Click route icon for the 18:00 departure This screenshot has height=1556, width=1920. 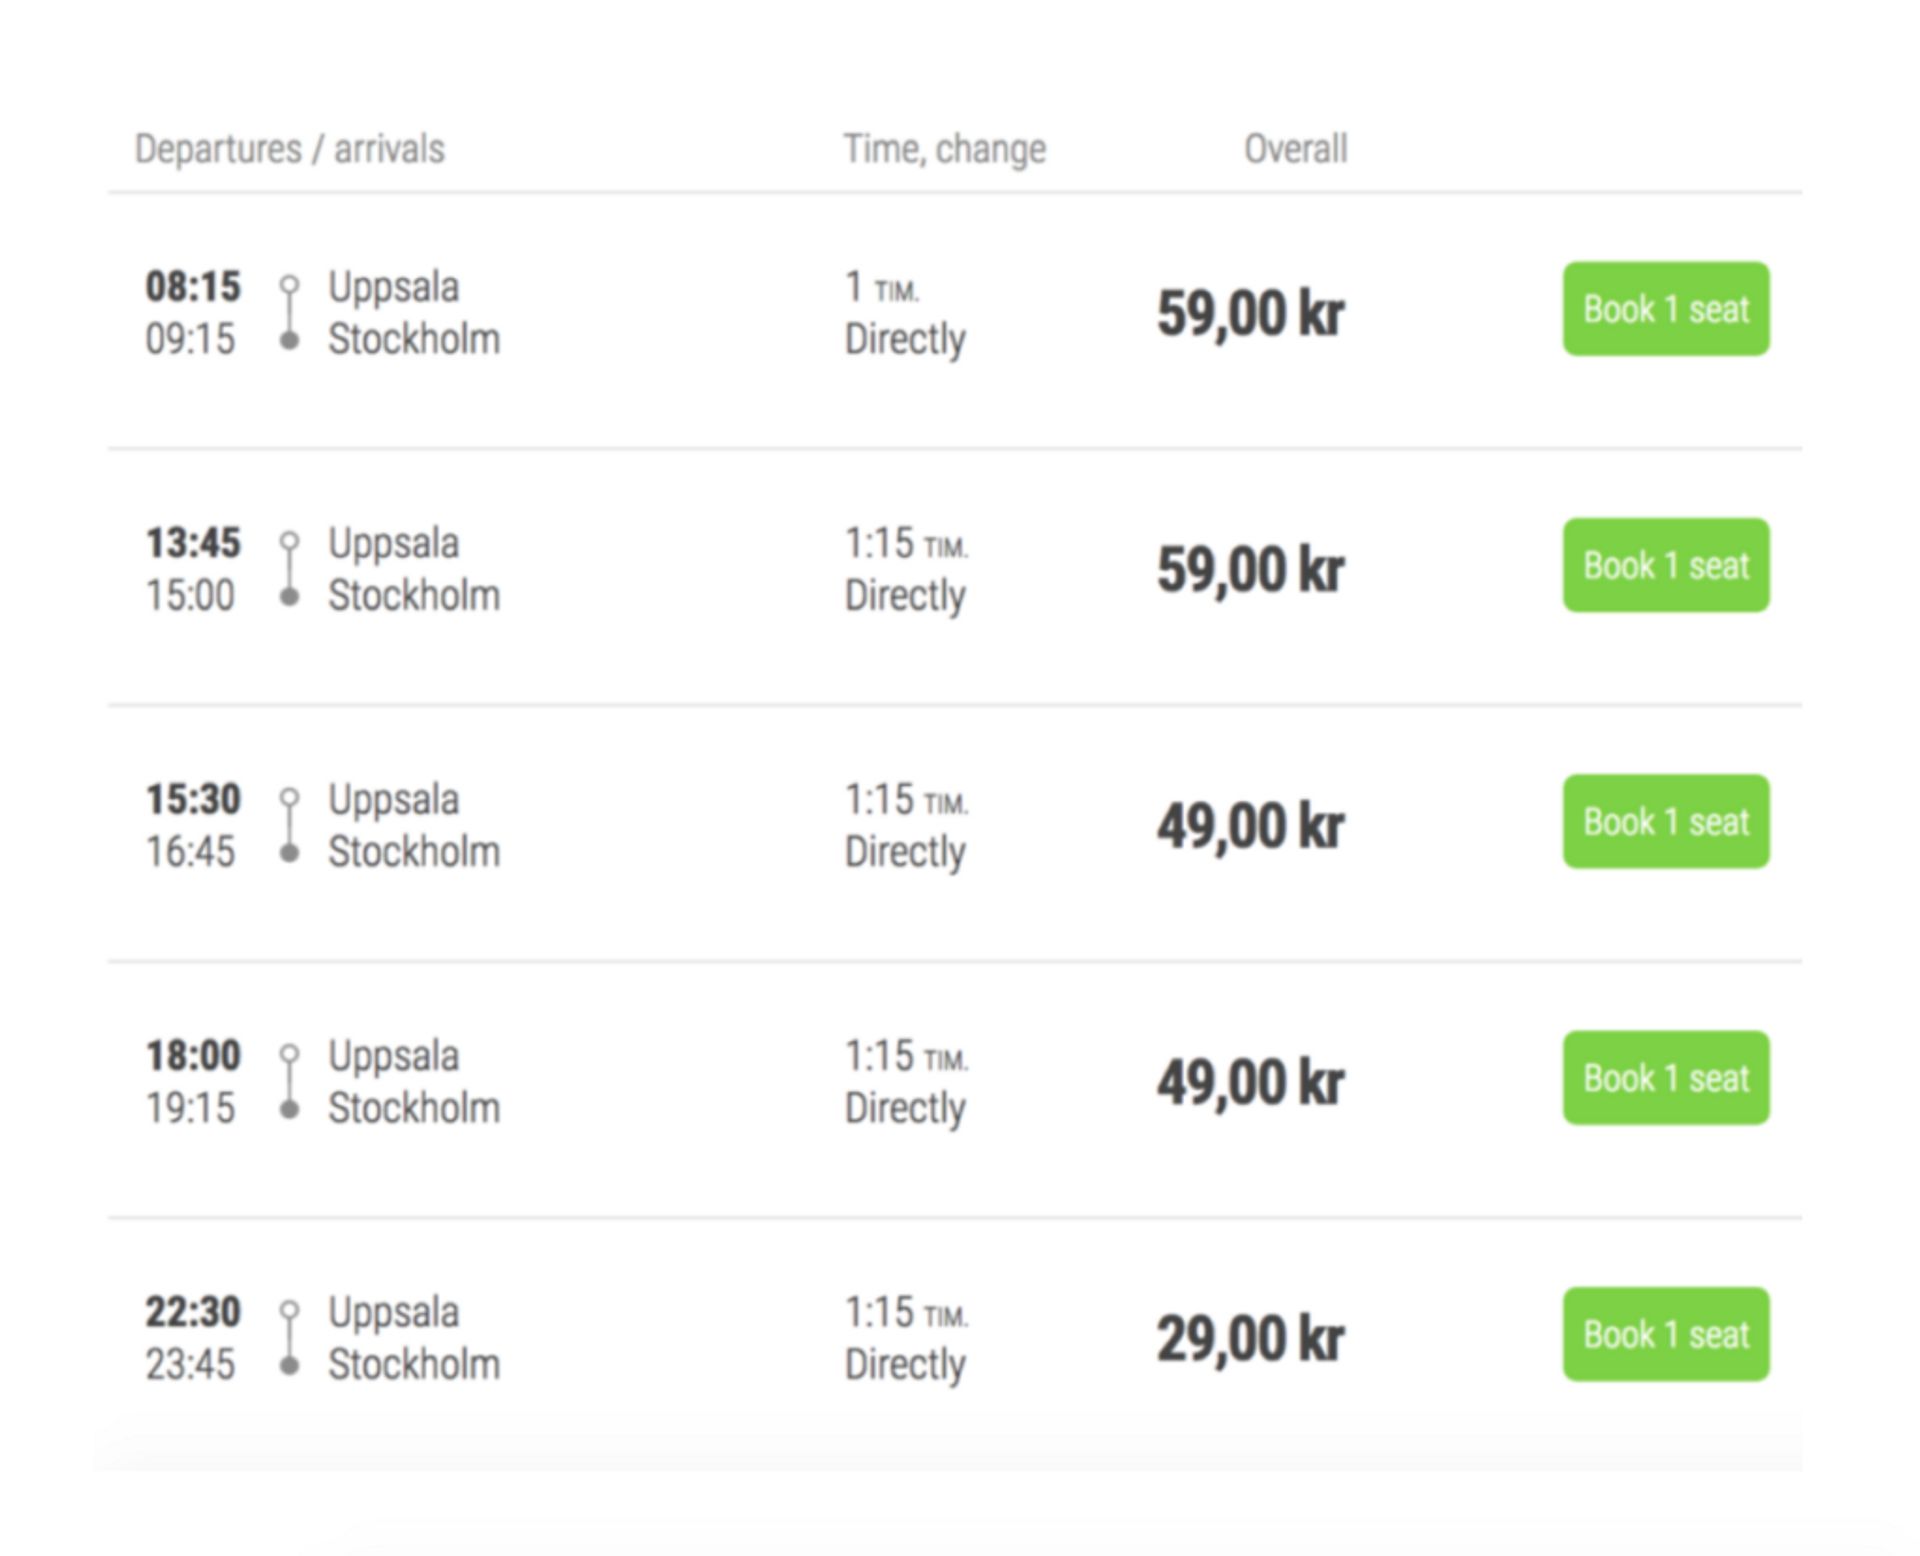[x=289, y=1082]
